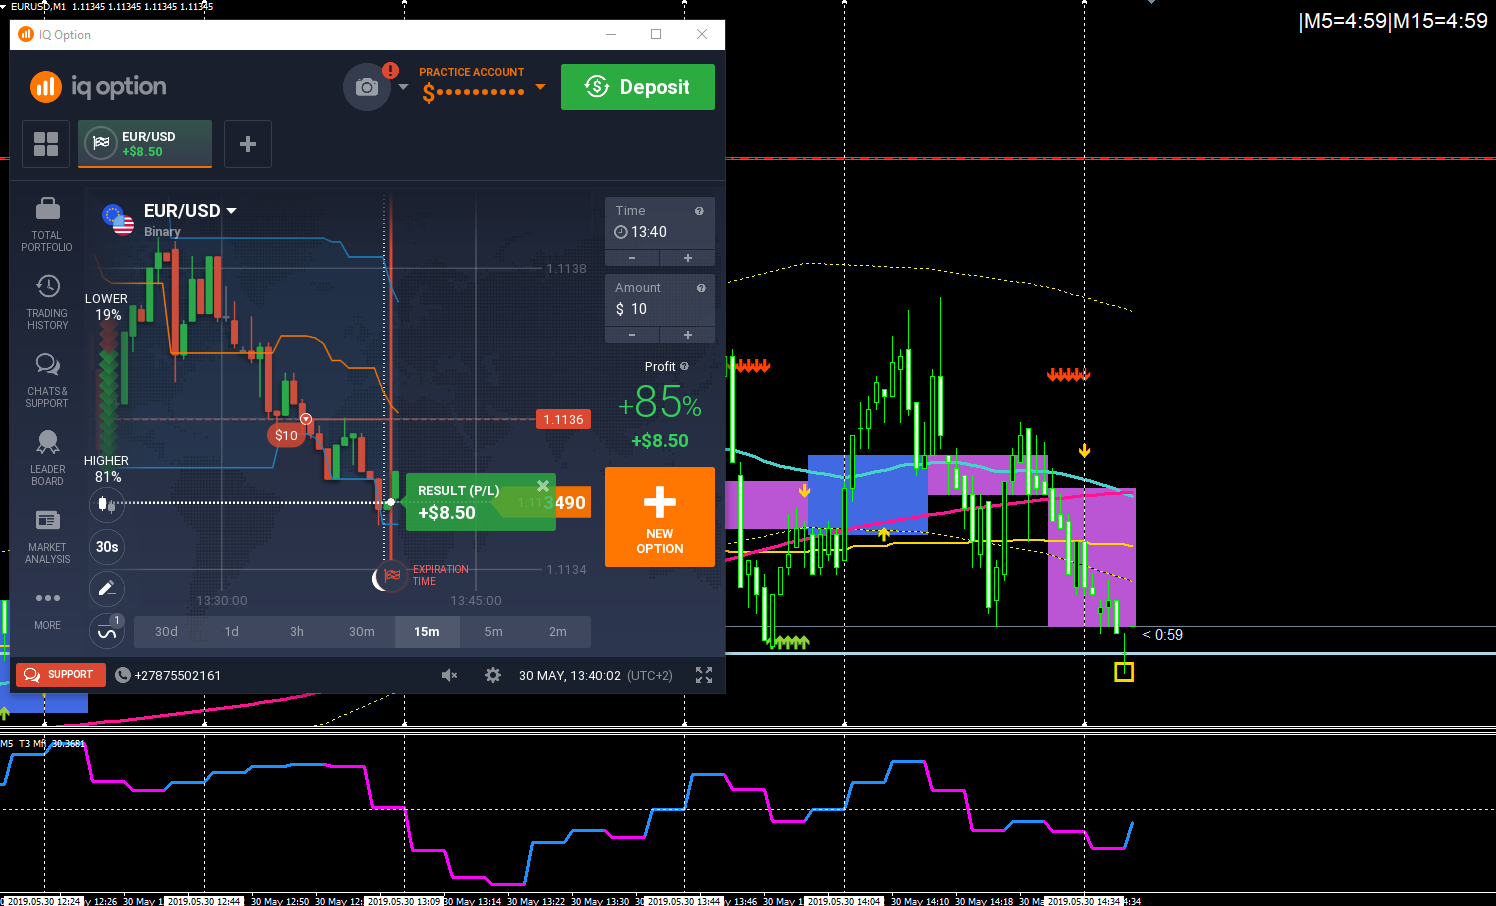Viewport: 1496px width, 906px height.
Task: Decrease trade amount with minus
Action: (x=632, y=335)
